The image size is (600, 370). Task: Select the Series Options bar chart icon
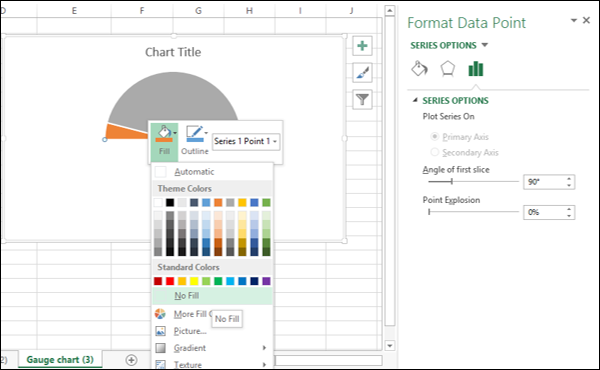[x=476, y=69]
